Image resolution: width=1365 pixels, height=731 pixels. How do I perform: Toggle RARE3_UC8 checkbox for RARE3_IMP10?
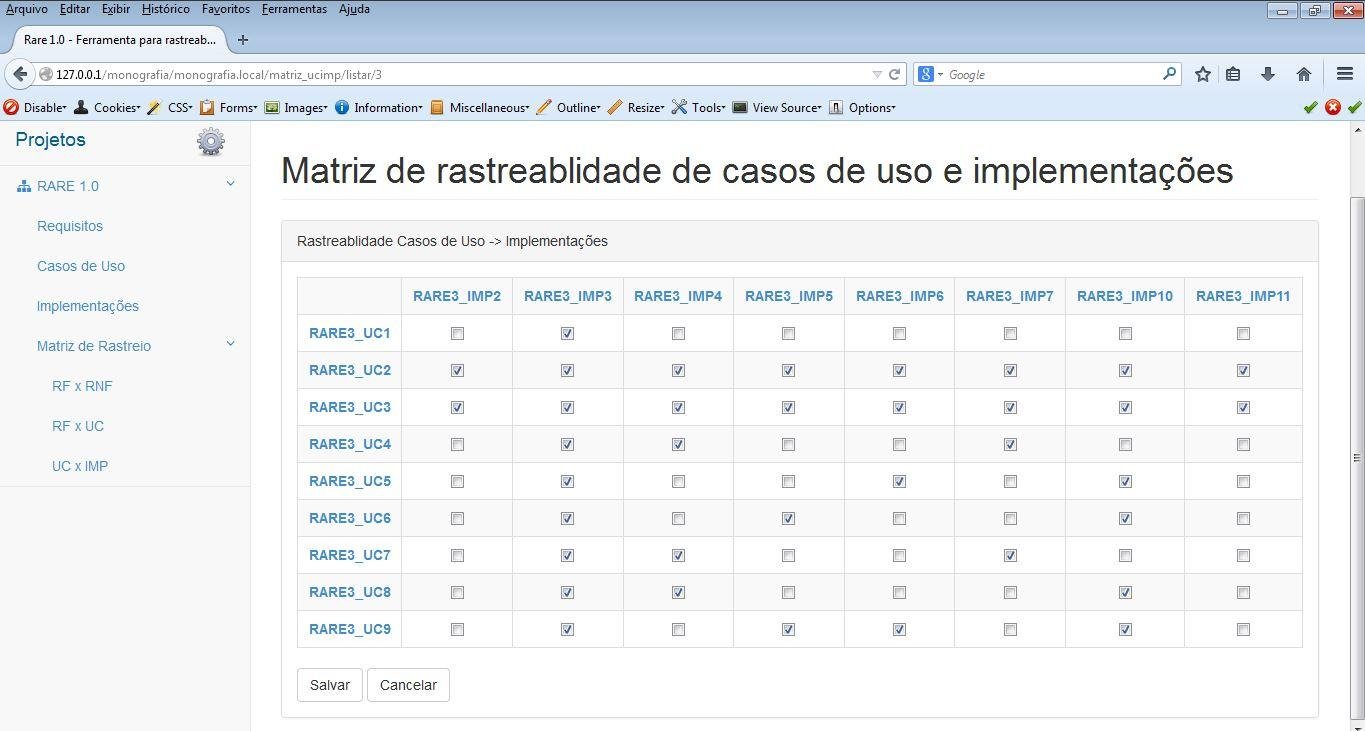(x=1125, y=592)
